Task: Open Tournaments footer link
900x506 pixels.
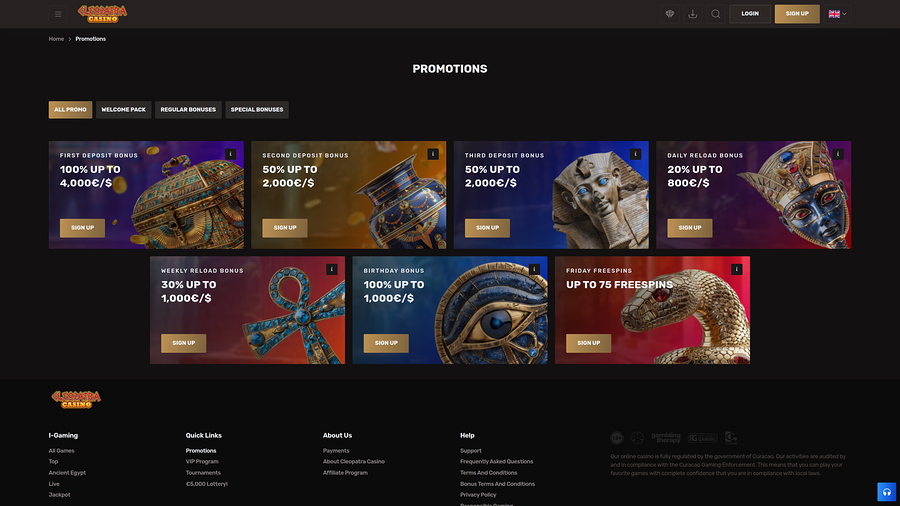Action: tap(203, 473)
